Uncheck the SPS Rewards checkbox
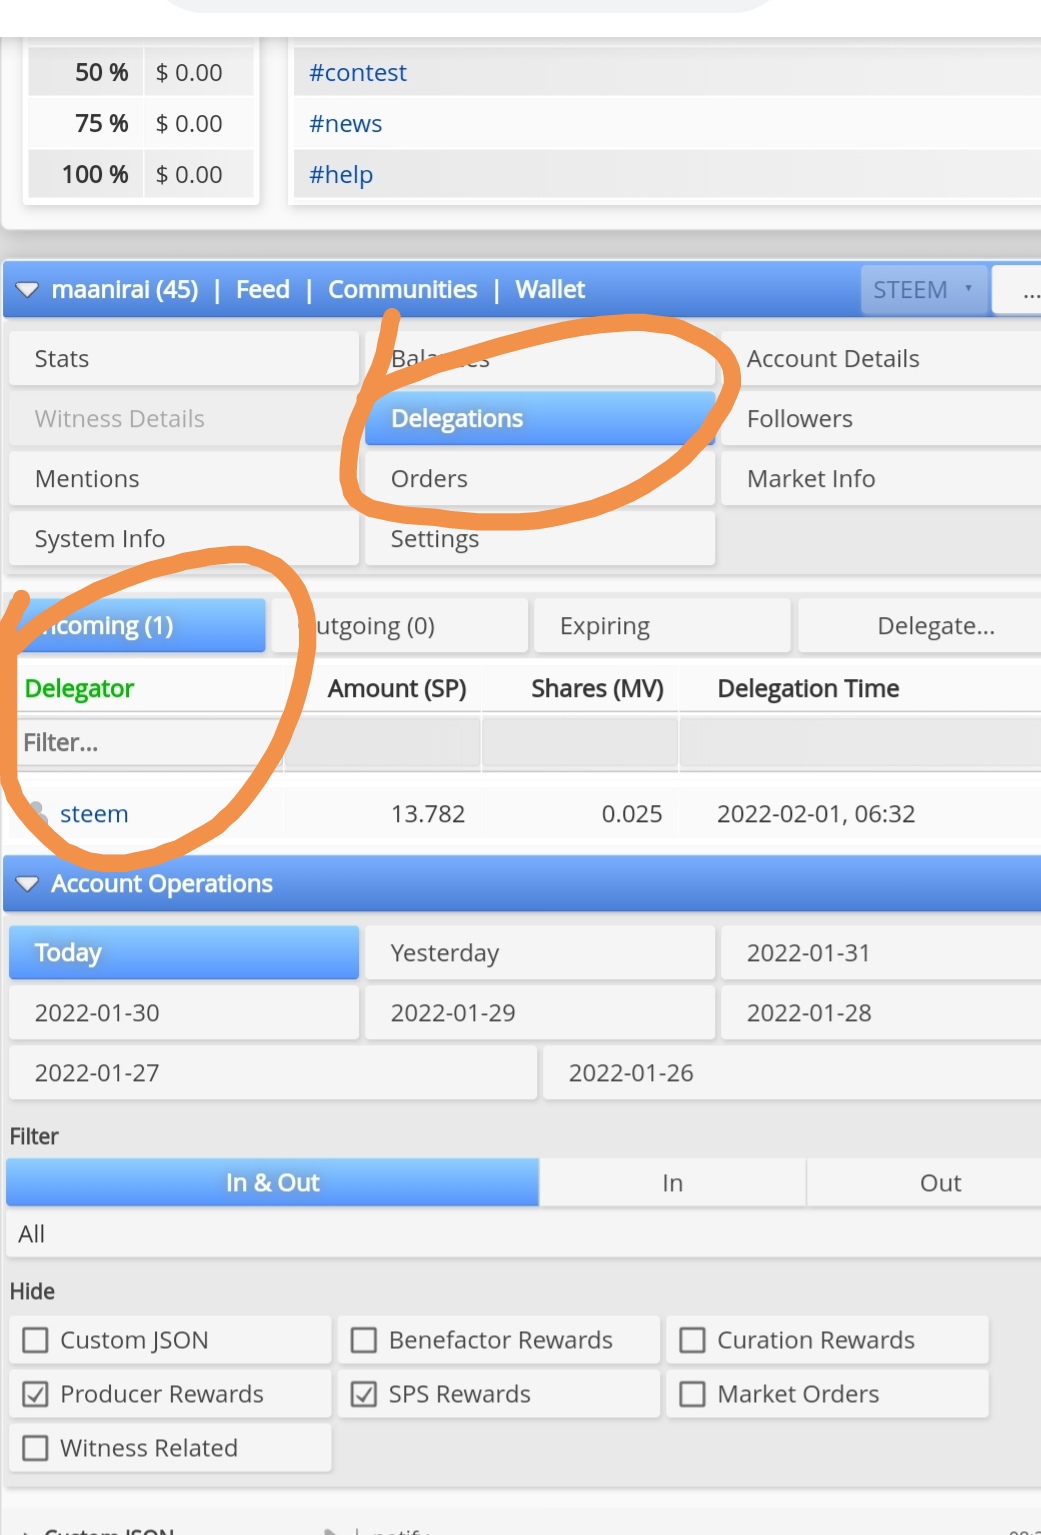Image resolution: width=1041 pixels, height=1535 pixels. point(364,1394)
